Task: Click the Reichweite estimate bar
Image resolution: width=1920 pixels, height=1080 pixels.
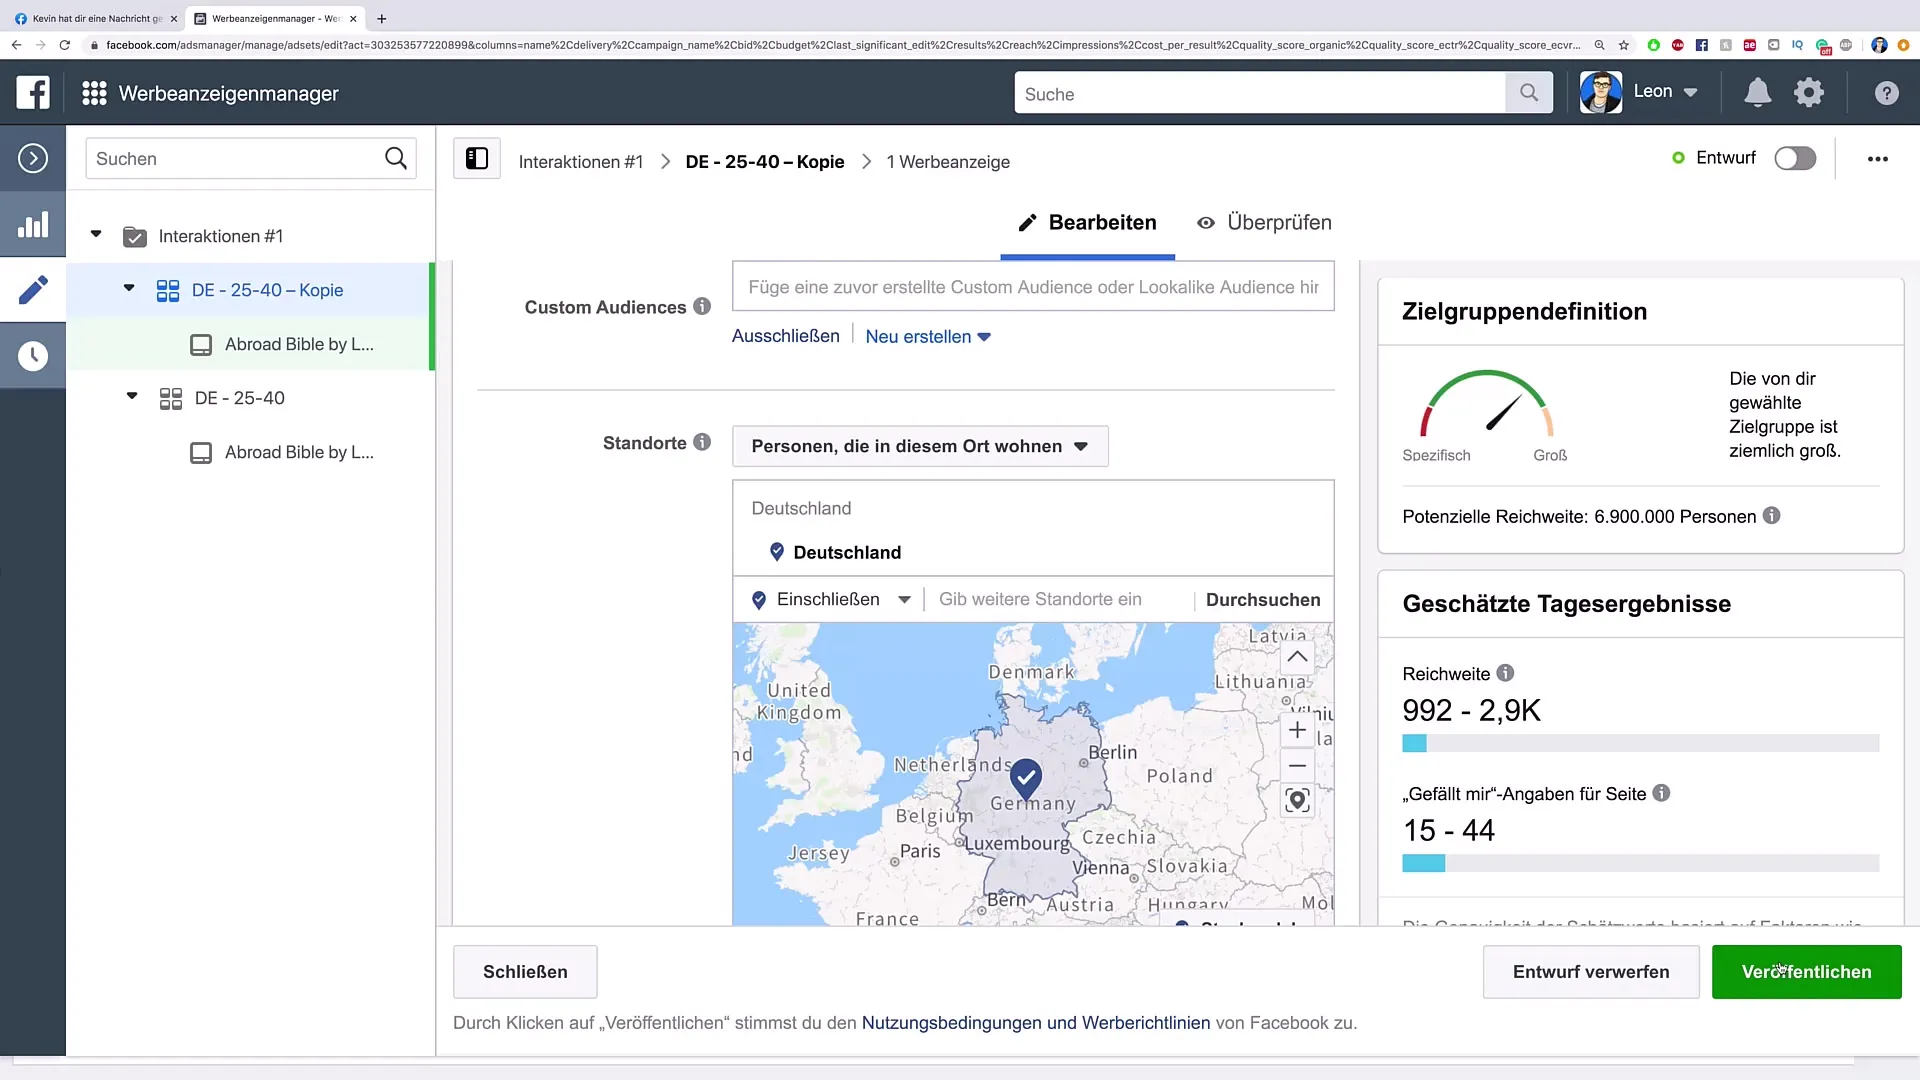Action: pos(1640,743)
